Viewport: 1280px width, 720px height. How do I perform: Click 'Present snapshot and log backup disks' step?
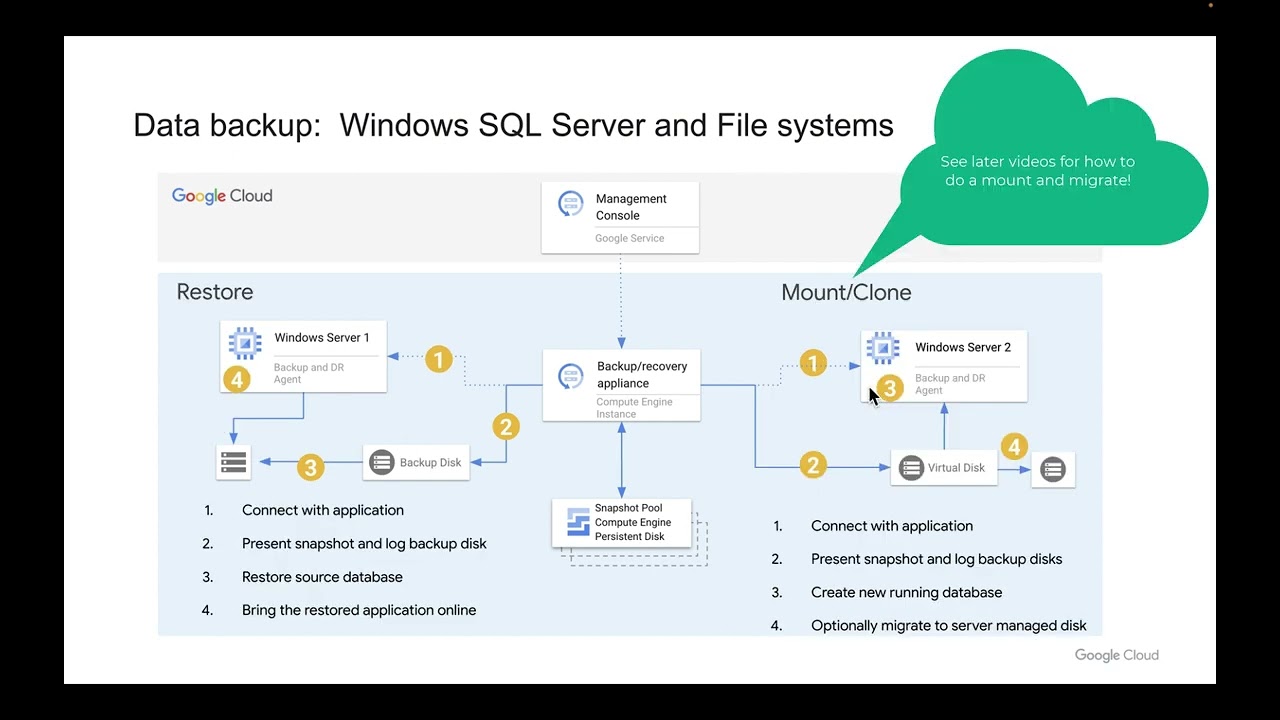click(x=937, y=559)
